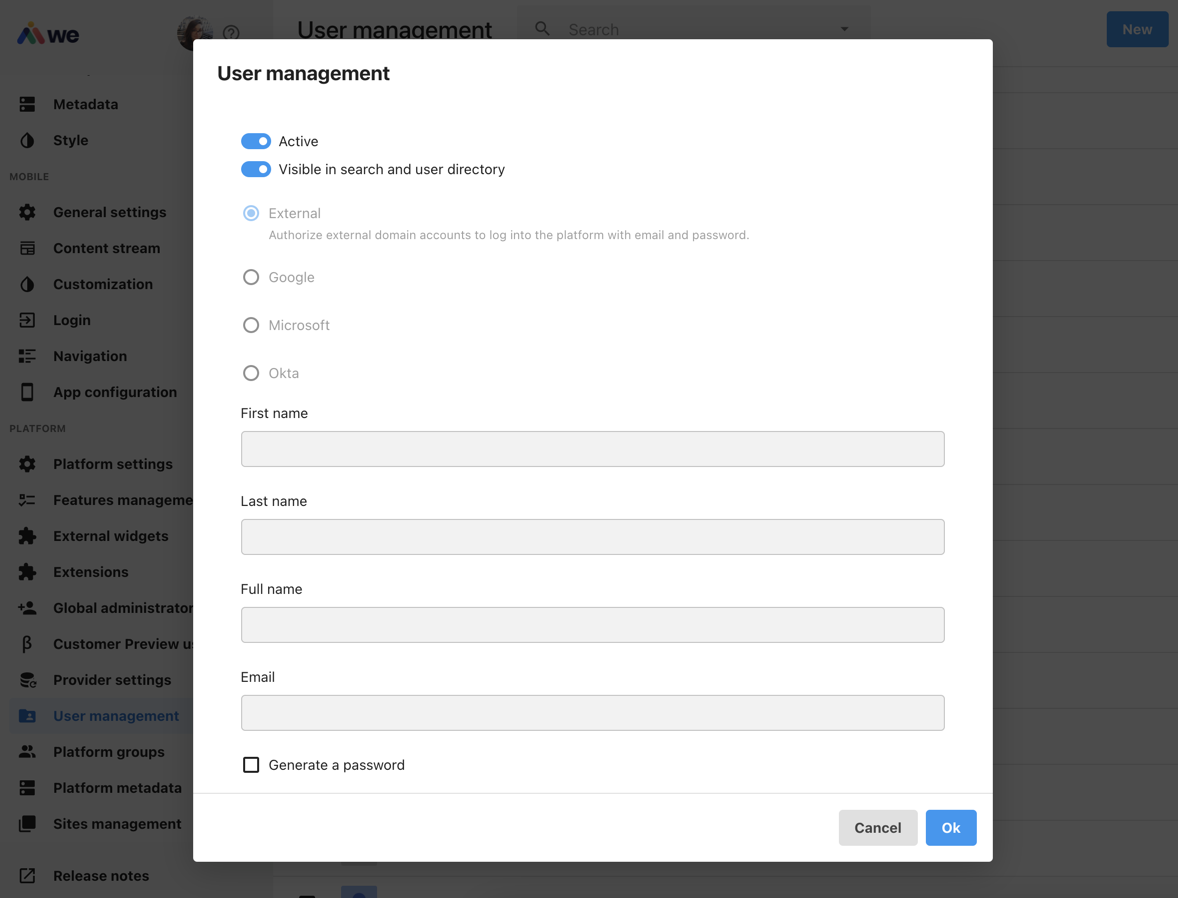Select the Google authentication radio button
Viewport: 1178px width, 898px height.
[250, 277]
